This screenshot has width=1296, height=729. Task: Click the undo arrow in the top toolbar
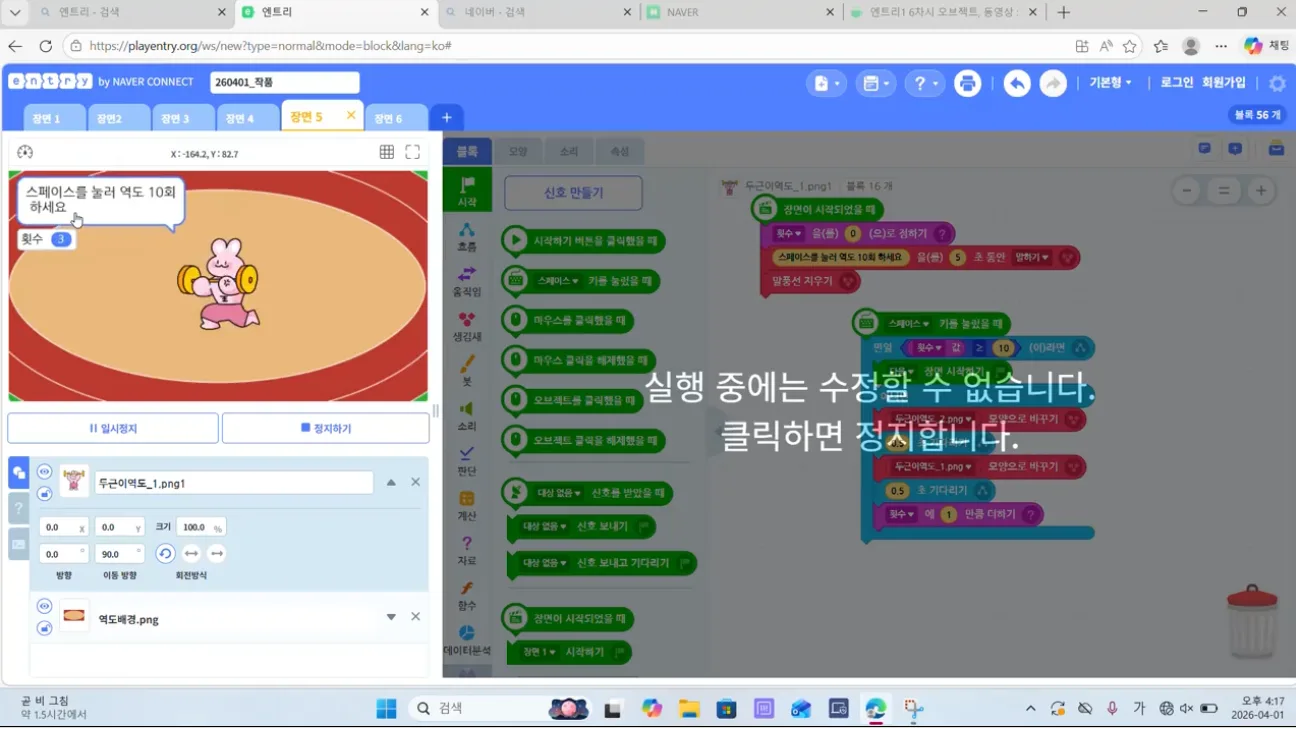[1016, 83]
